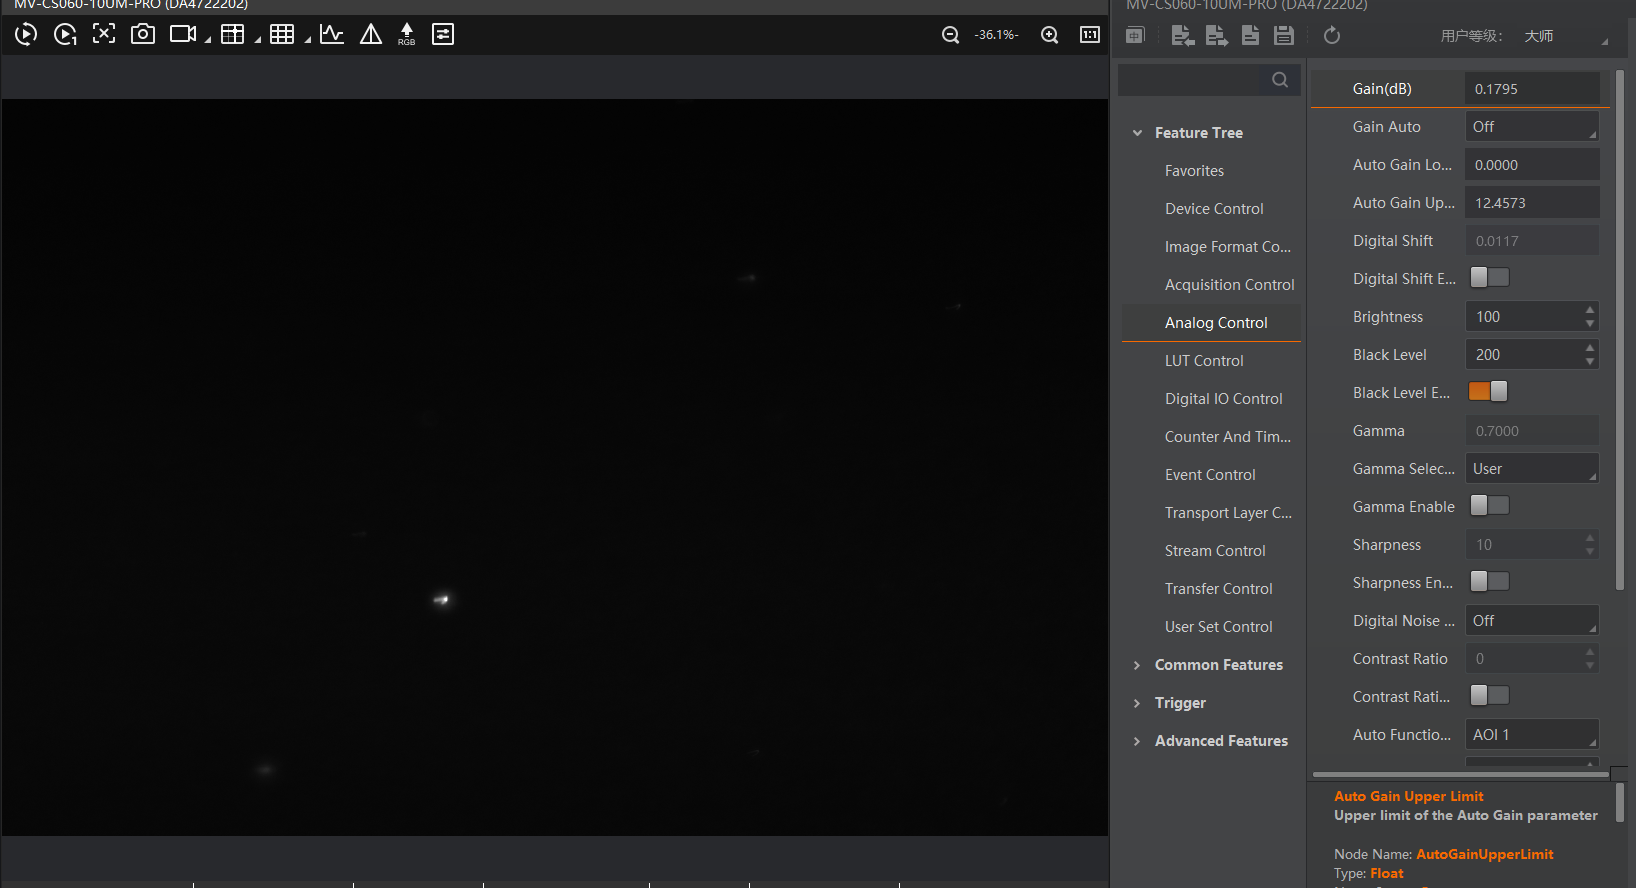Zoom out the image preview
This screenshot has height=888, width=1636.
point(950,35)
